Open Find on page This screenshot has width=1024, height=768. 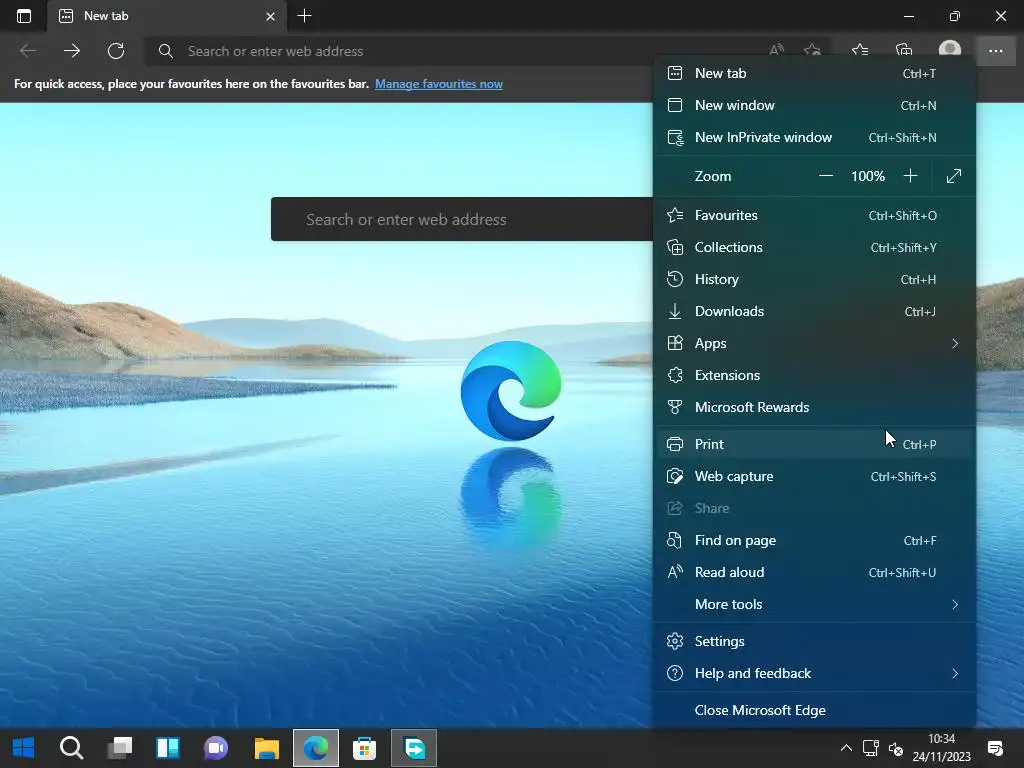[x=814, y=540]
